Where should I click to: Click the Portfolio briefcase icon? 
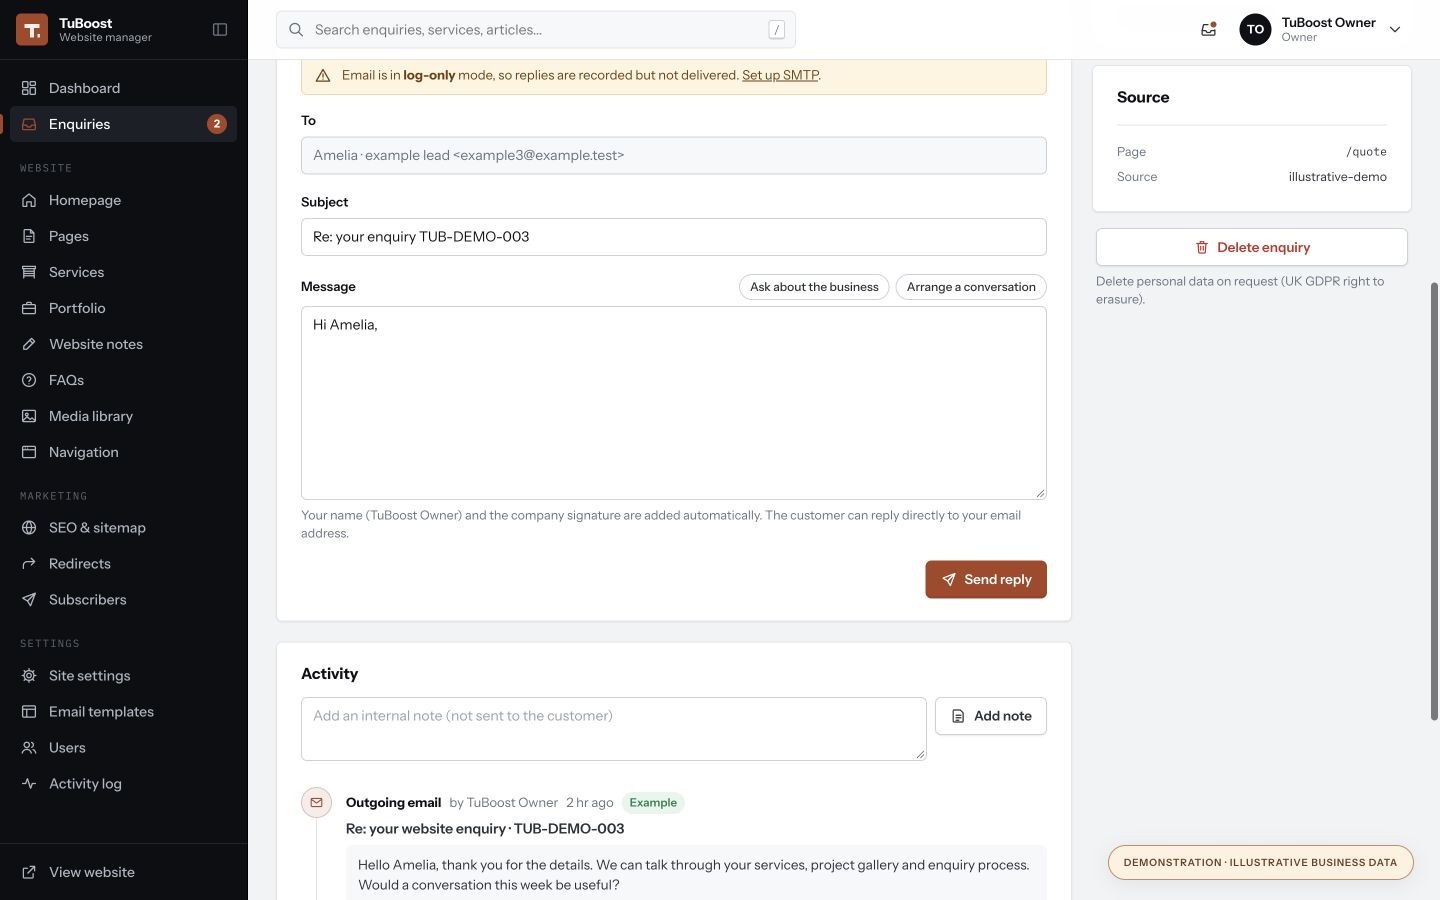click(x=29, y=308)
